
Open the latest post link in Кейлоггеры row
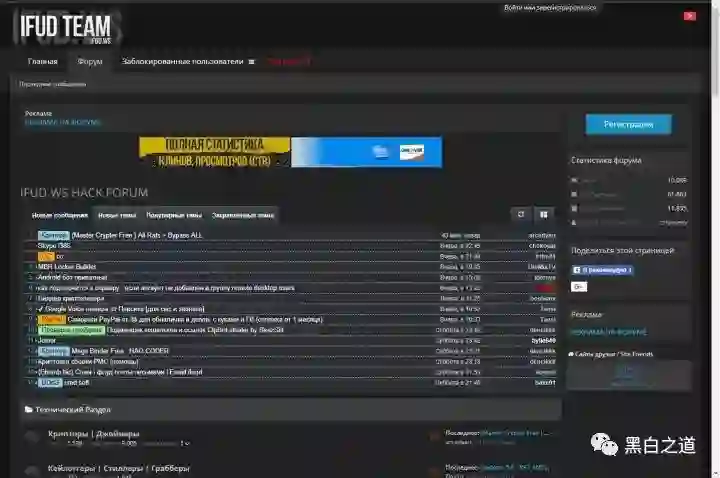pos(514,467)
